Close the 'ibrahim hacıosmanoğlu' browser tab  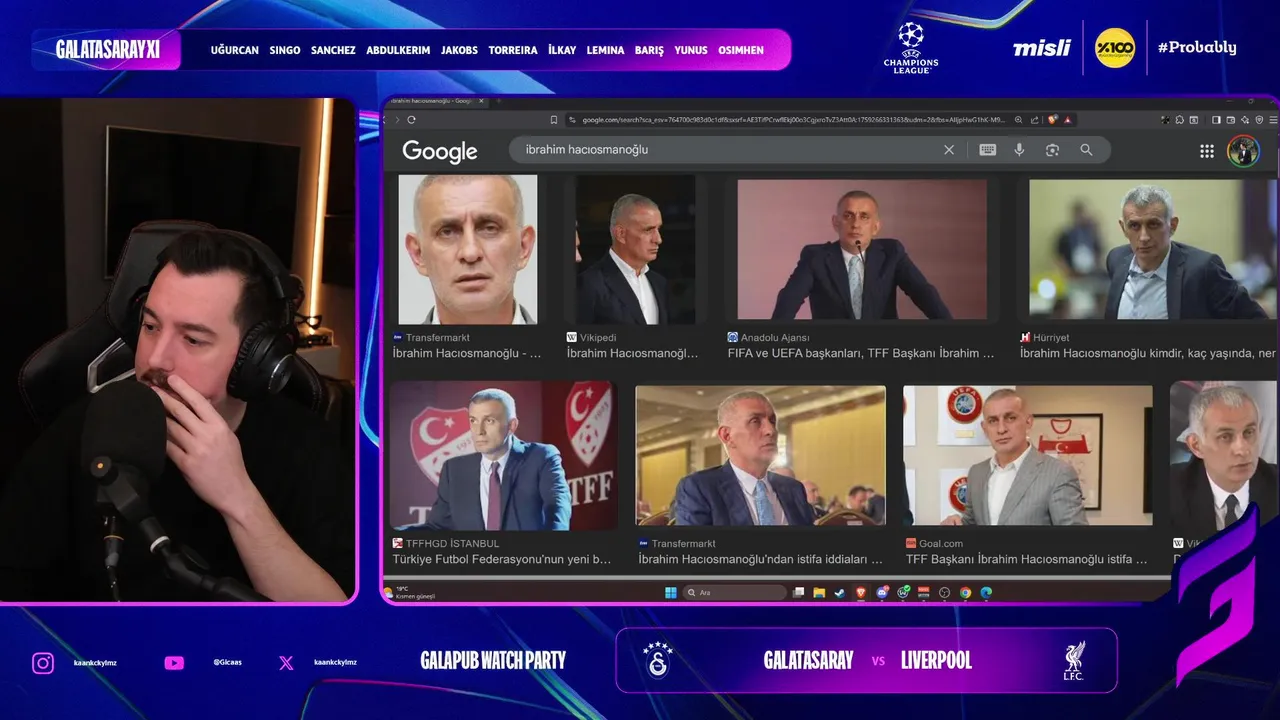482,101
